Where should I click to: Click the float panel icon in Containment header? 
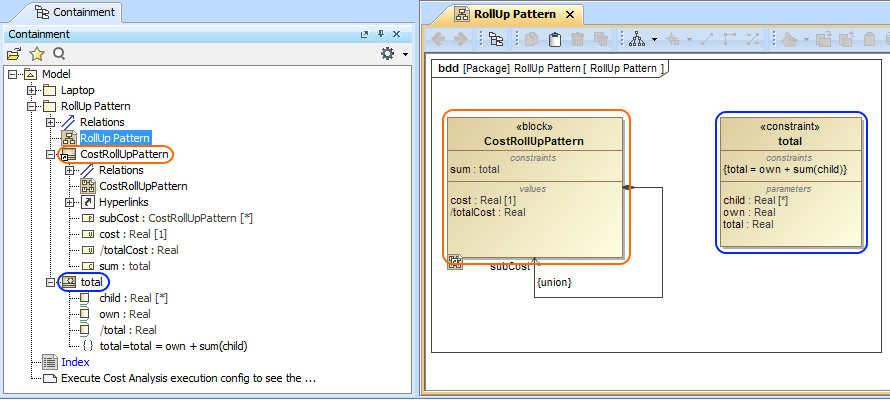coord(365,34)
